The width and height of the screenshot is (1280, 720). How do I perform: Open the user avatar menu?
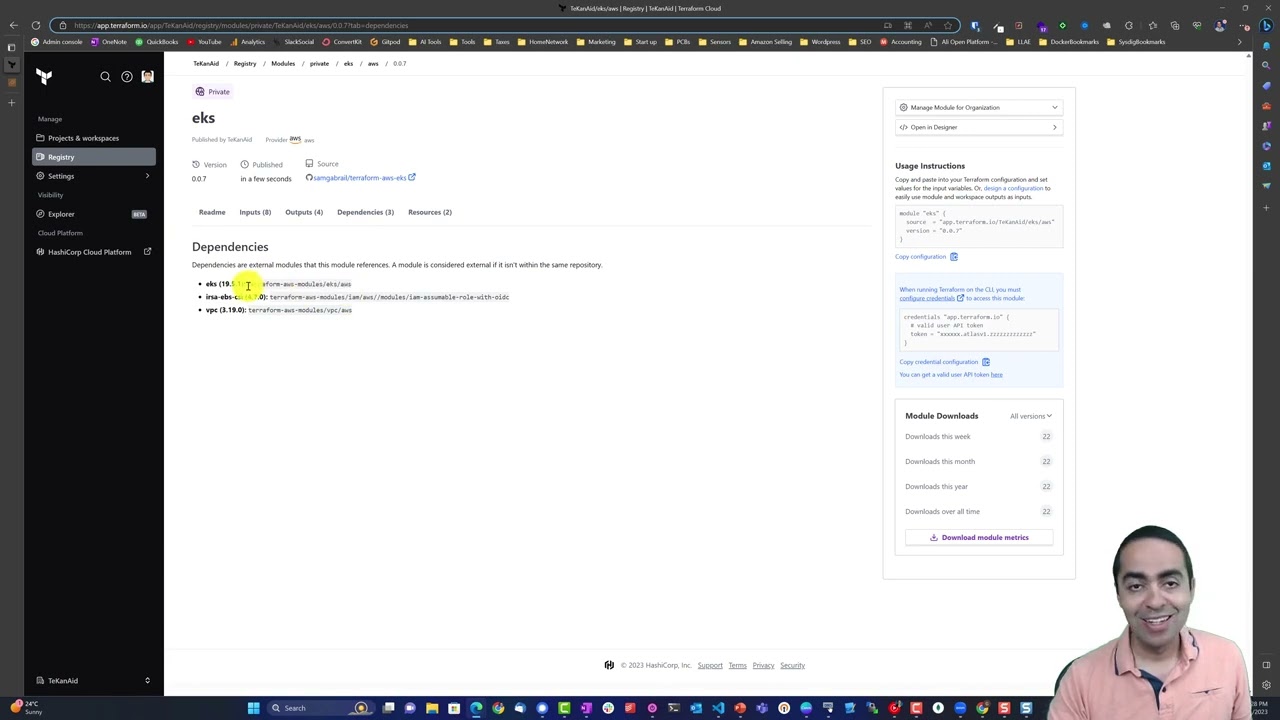(x=147, y=76)
